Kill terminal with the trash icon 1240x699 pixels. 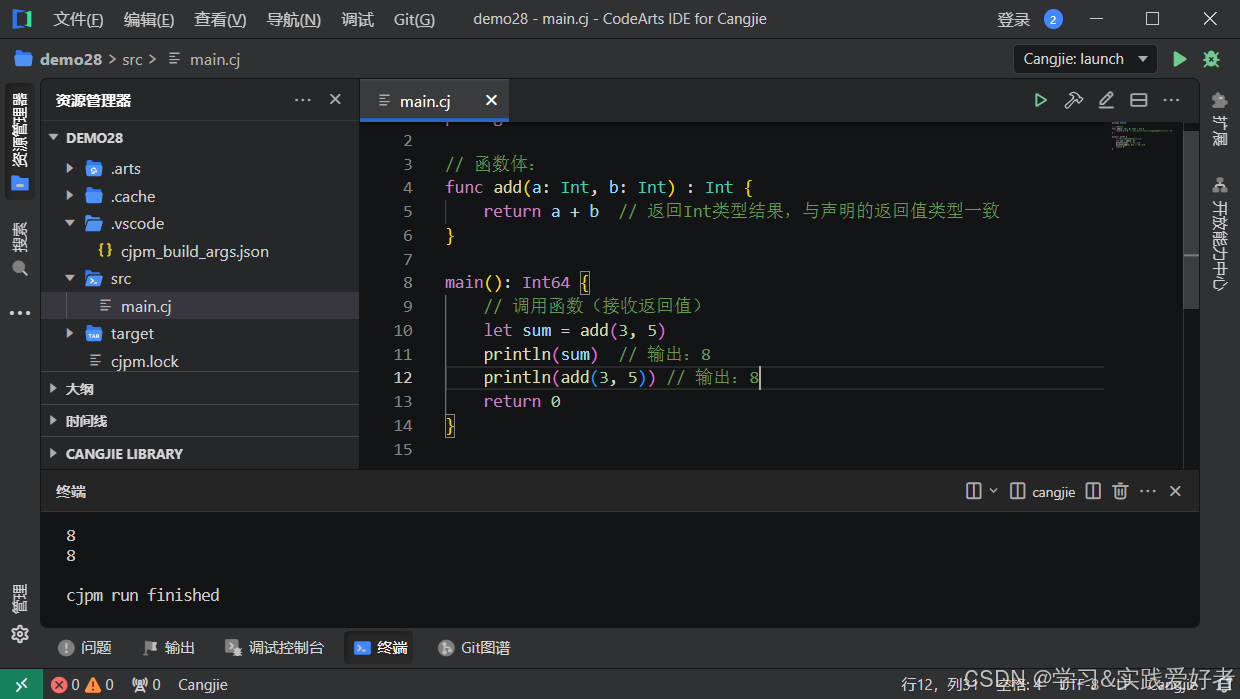[x=1120, y=491]
